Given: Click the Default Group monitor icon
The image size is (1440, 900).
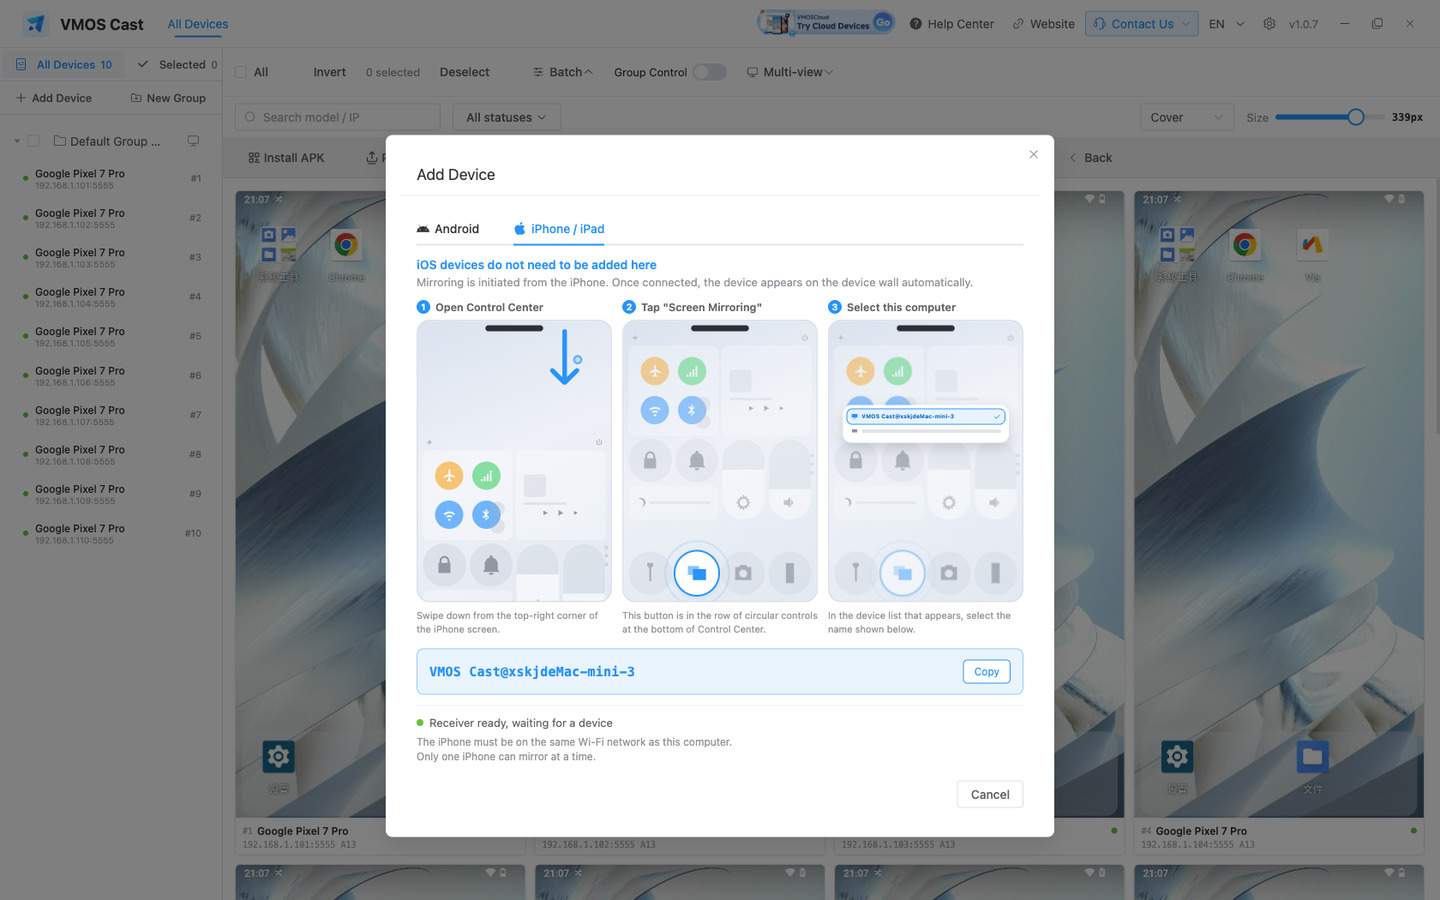Looking at the screenshot, I should 193,141.
